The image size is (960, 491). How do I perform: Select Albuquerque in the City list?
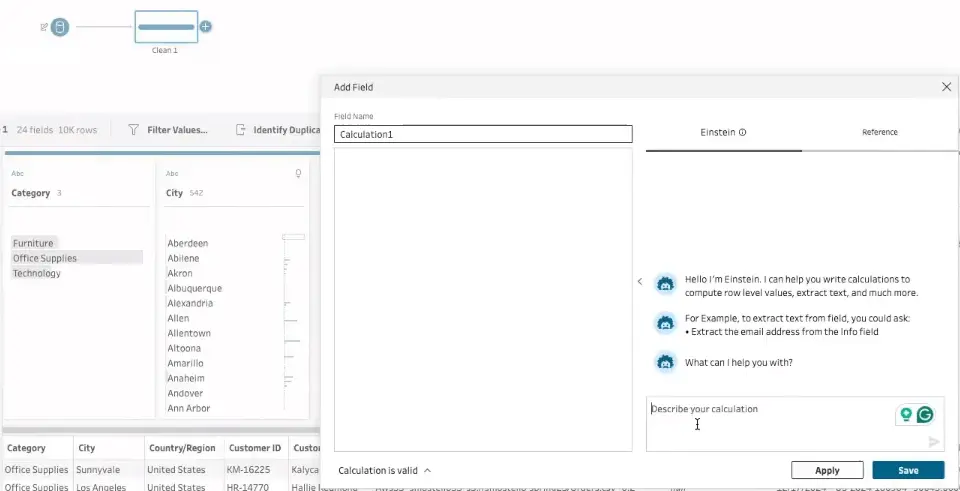point(195,288)
